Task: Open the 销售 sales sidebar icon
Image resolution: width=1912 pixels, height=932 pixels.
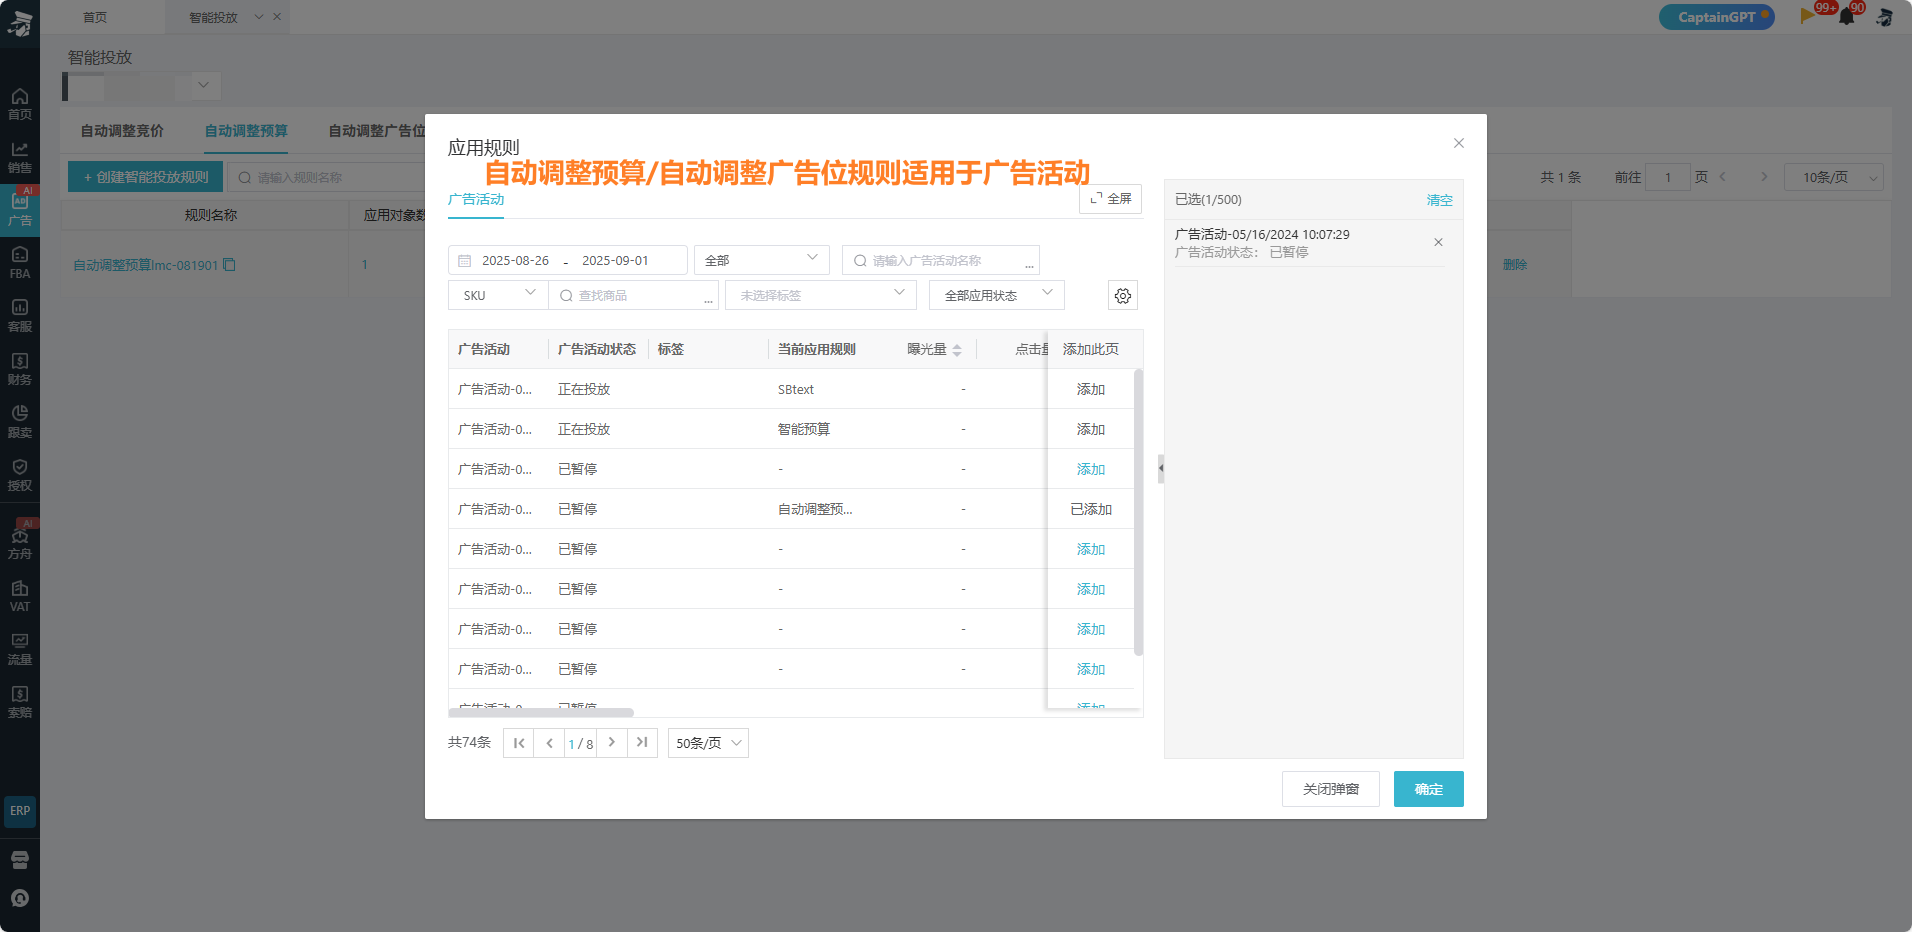Action: (19, 157)
